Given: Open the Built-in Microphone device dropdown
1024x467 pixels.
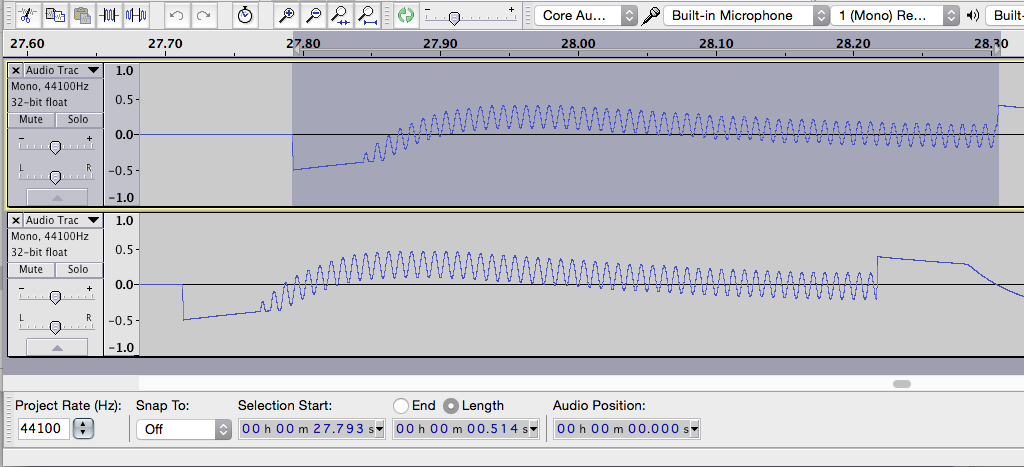Looking at the screenshot, I should click(746, 16).
